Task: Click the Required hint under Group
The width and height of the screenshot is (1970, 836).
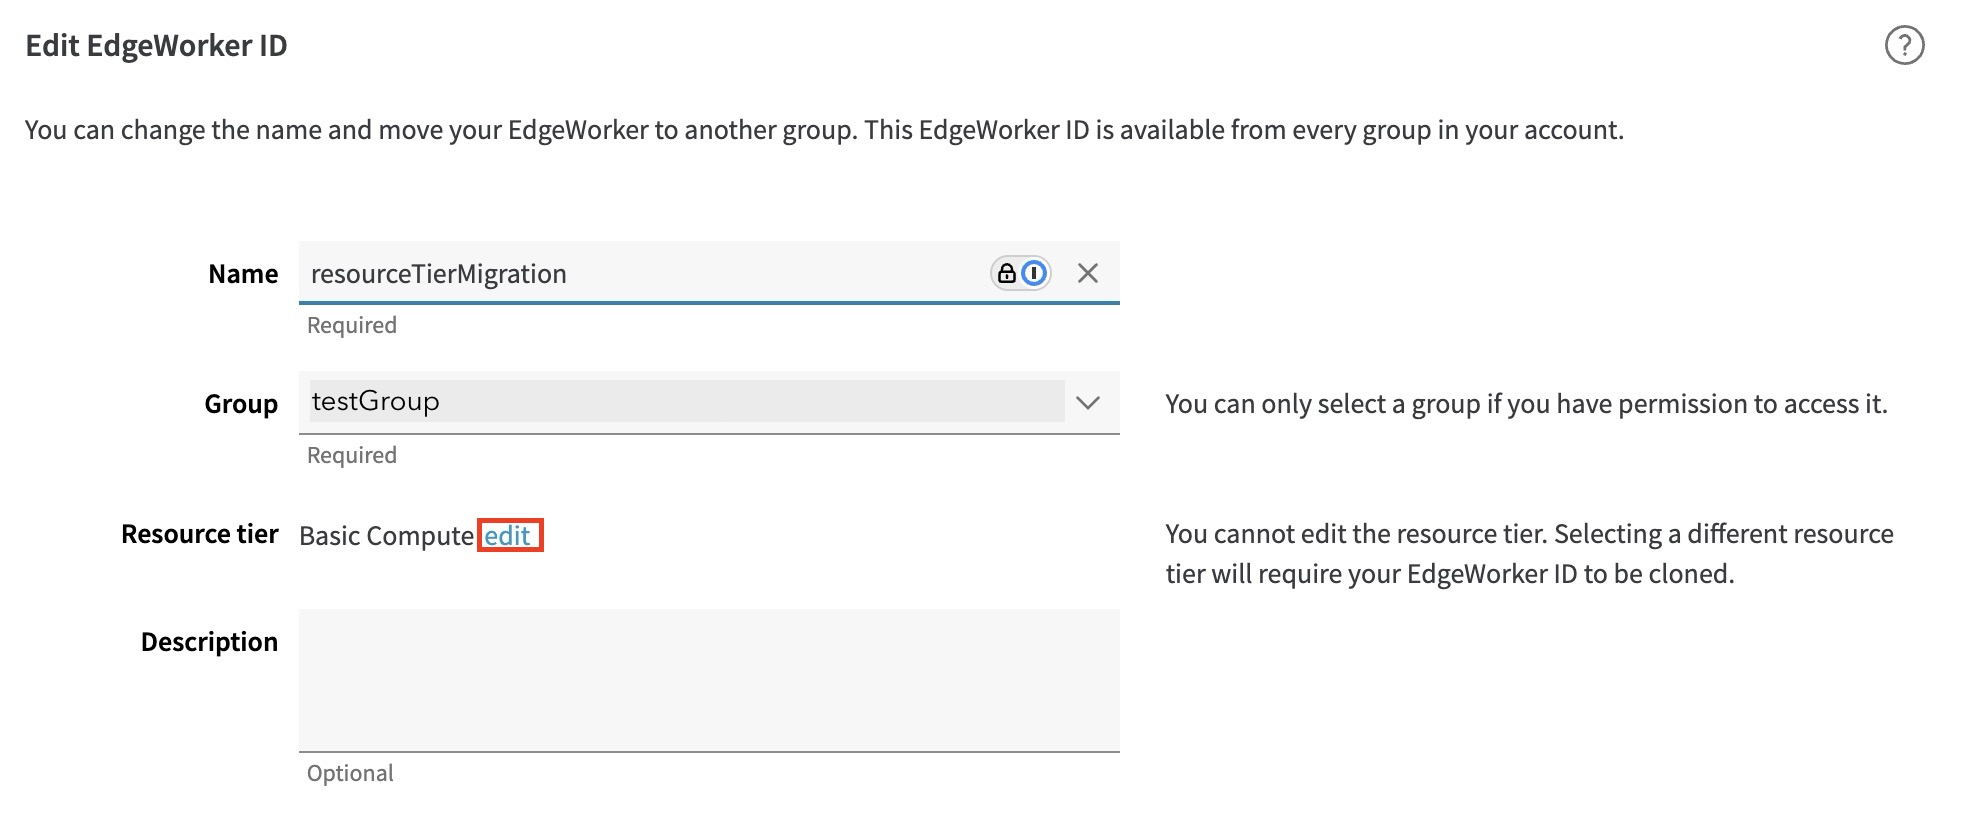Action: point(352,455)
